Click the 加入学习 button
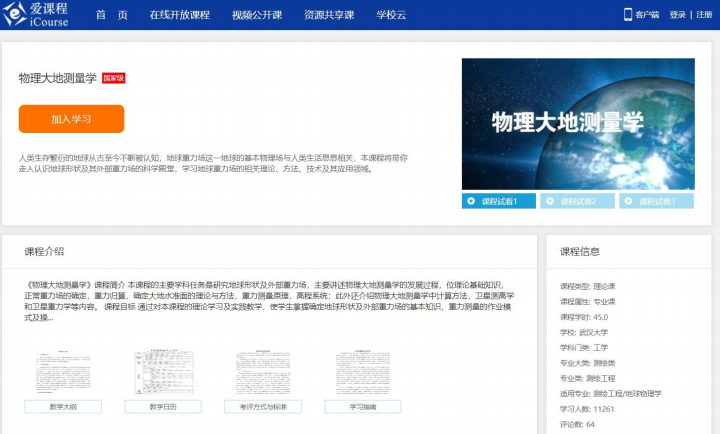This screenshot has width=720, height=434. click(x=71, y=119)
